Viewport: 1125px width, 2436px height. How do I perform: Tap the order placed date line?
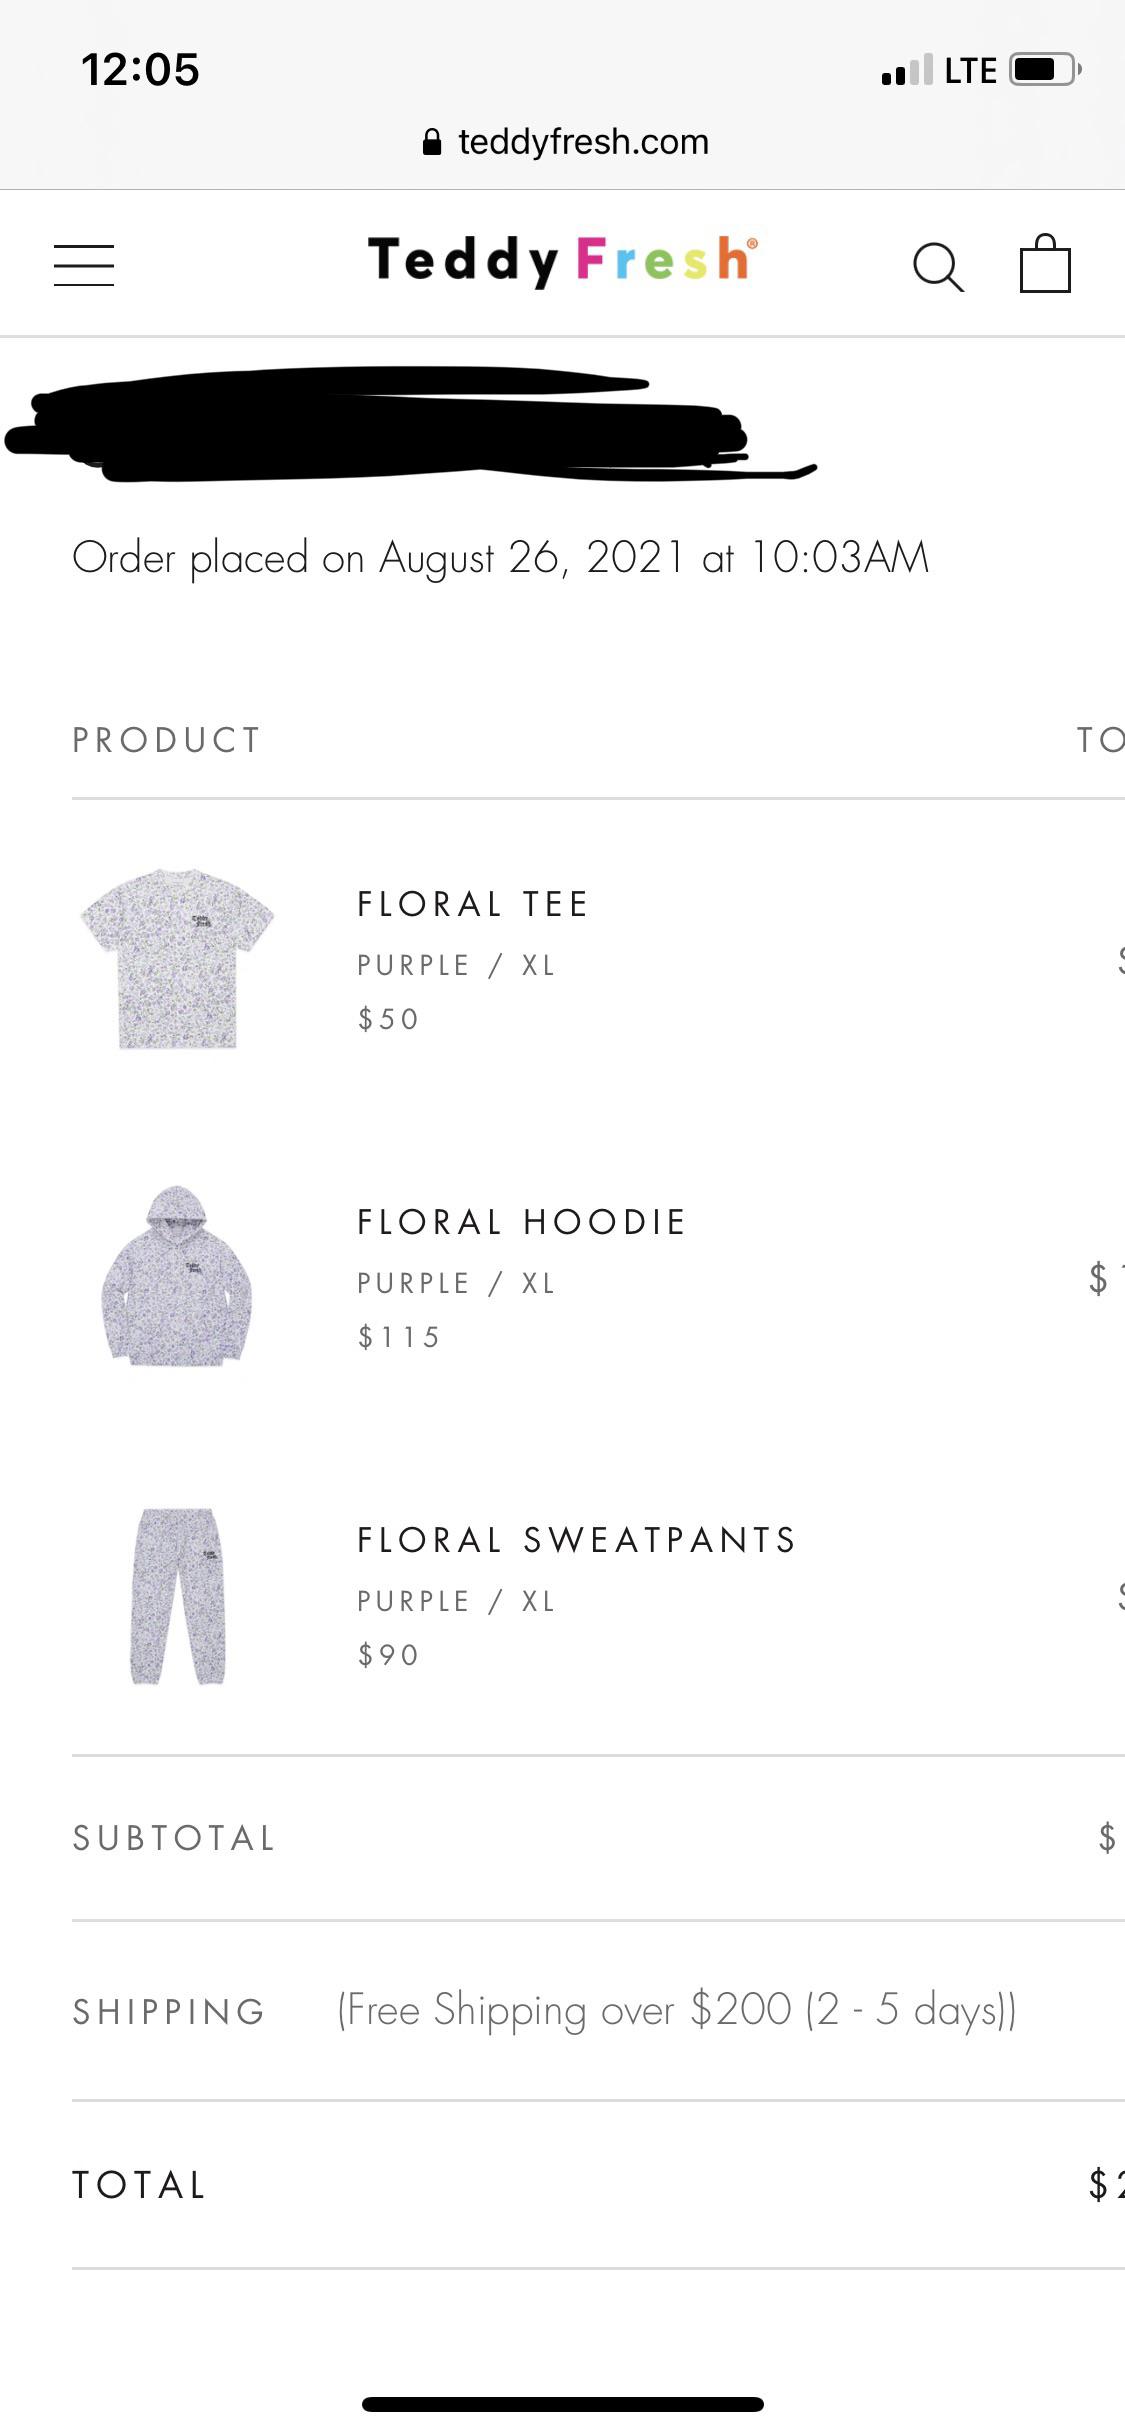500,558
